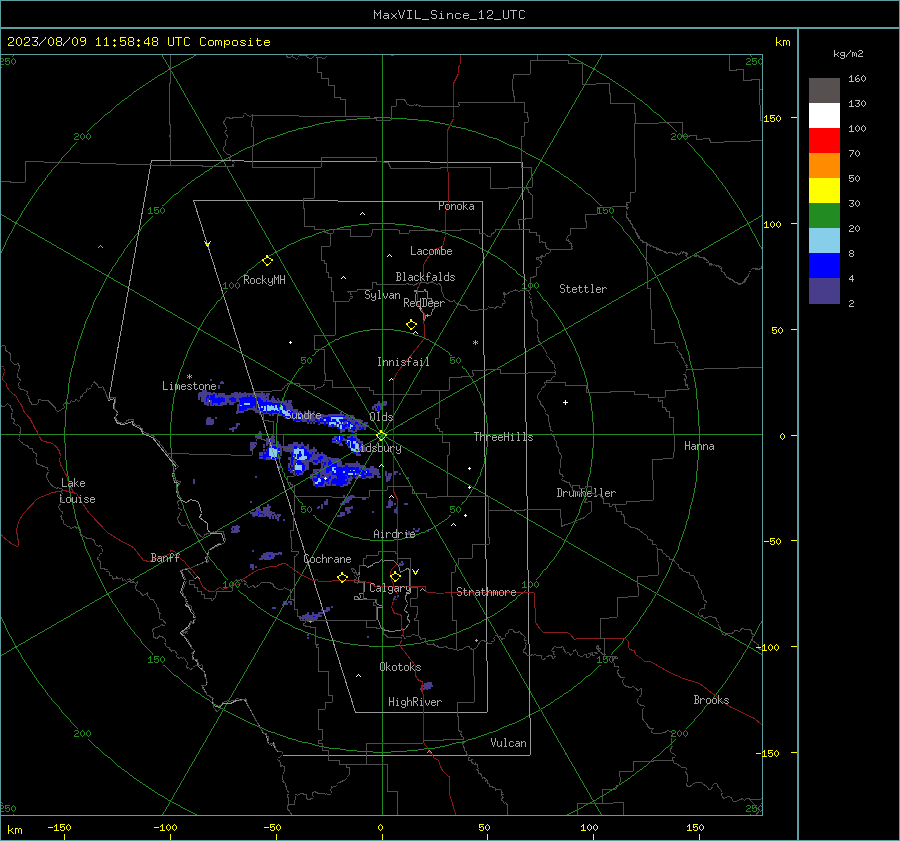Click the kg/m2 legend unit label
Screen dimensions: 900x841
coord(848,54)
